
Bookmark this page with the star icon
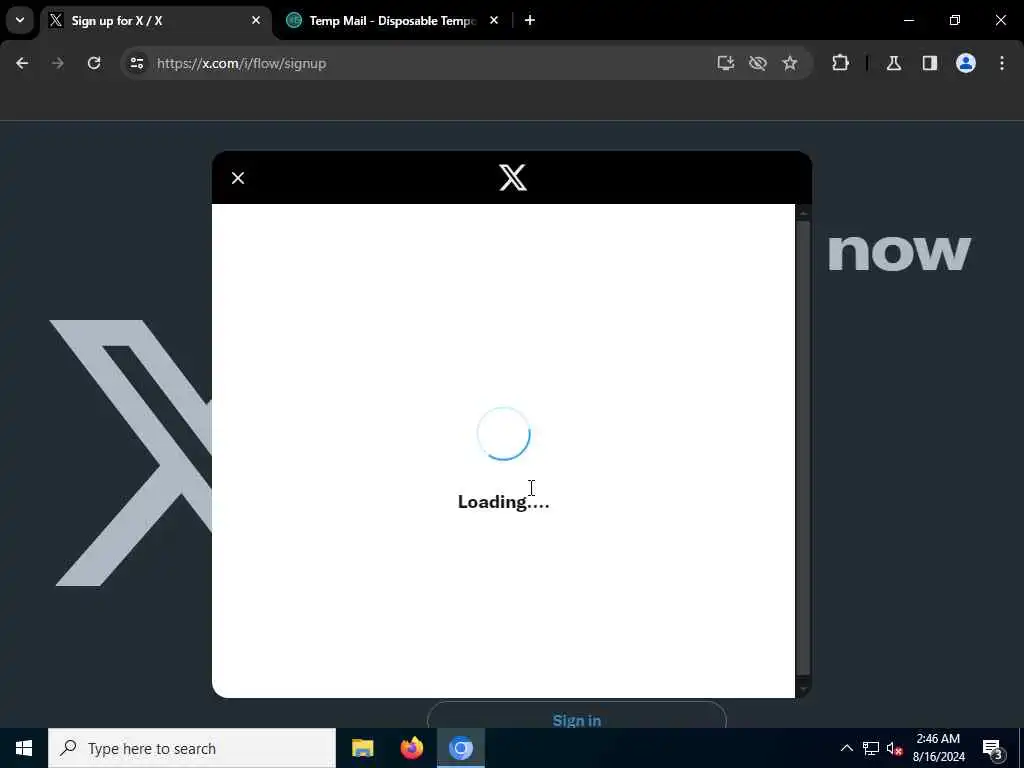tap(790, 63)
